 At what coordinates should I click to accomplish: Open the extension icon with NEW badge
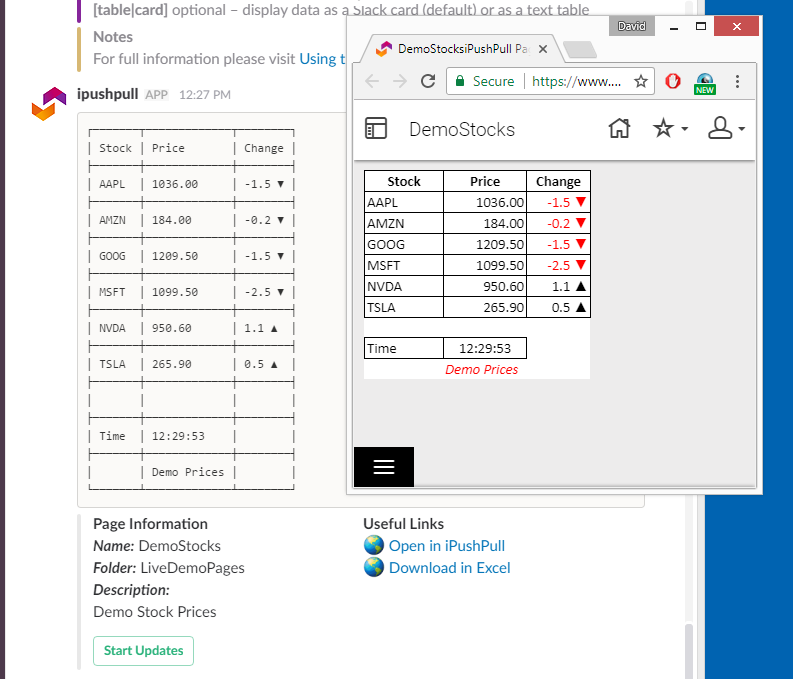click(x=705, y=83)
